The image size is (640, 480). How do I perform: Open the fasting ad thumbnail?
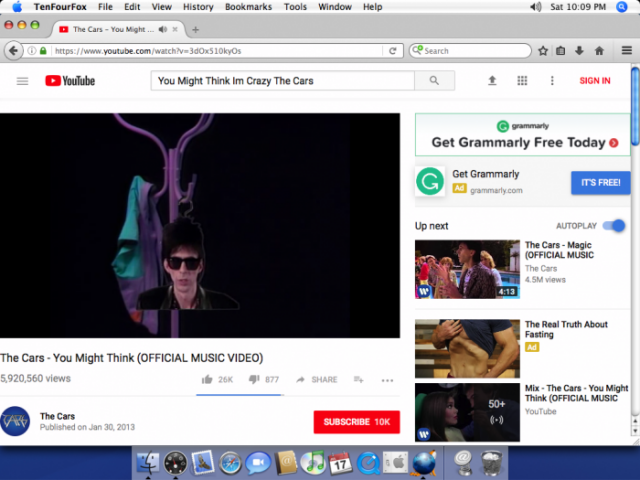467,349
